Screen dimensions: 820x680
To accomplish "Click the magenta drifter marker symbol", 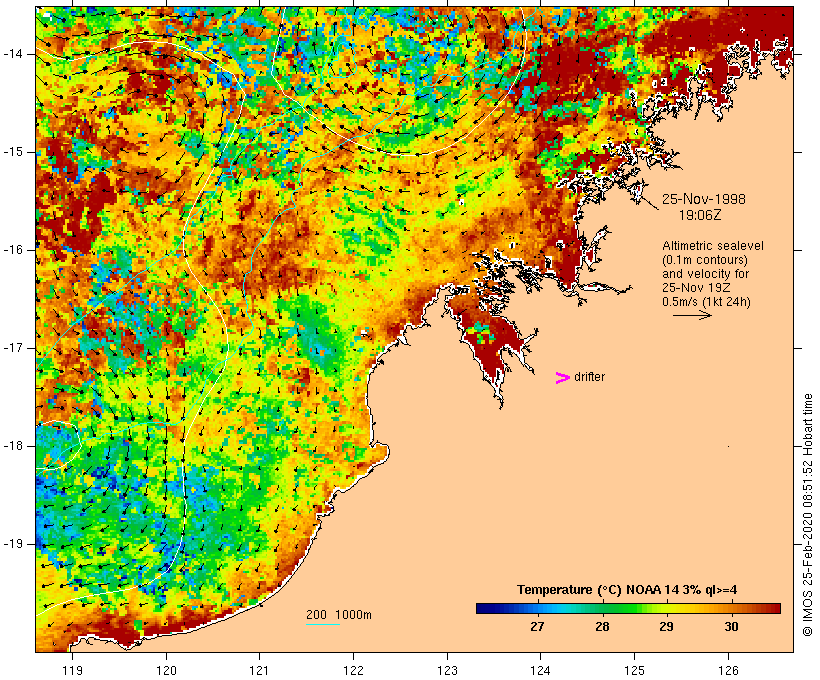I will tap(563, 378).
